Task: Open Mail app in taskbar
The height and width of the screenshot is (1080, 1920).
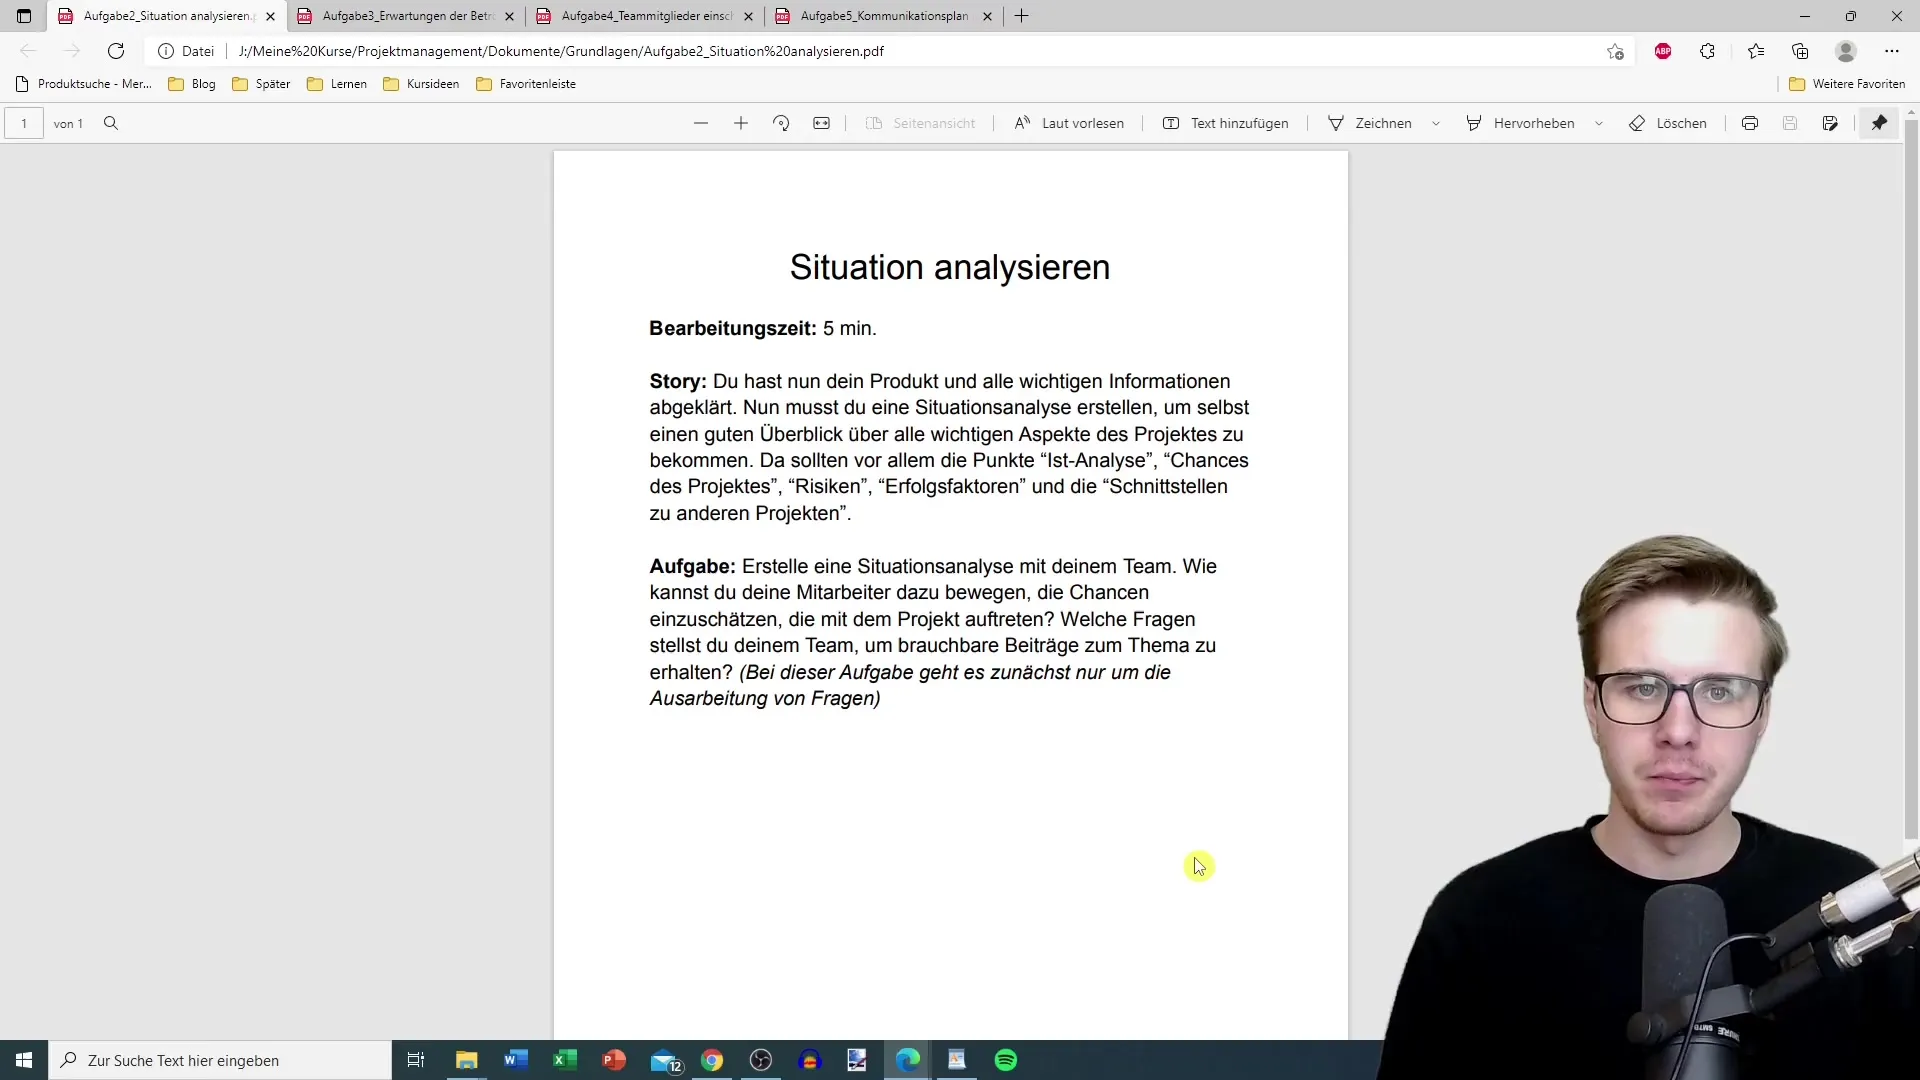Action: click(x=665, y=1060)
